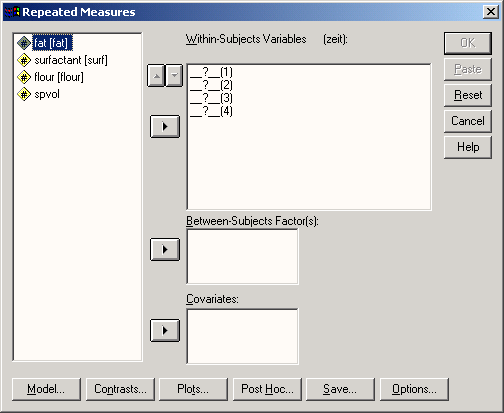Open the Save... dialog
This screenshot has width=504, height=413.
340,389
